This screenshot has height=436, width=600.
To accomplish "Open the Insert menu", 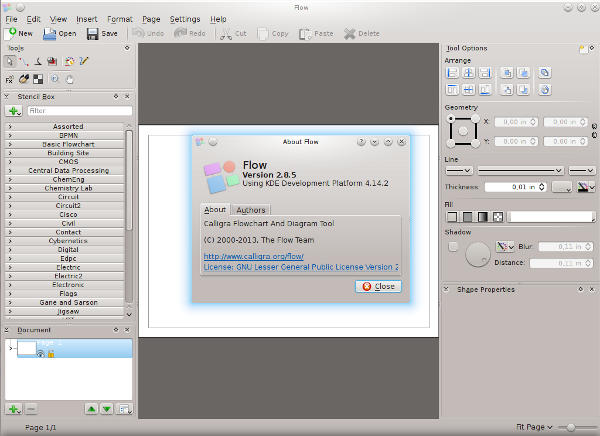I will click(x=86, y=19).
